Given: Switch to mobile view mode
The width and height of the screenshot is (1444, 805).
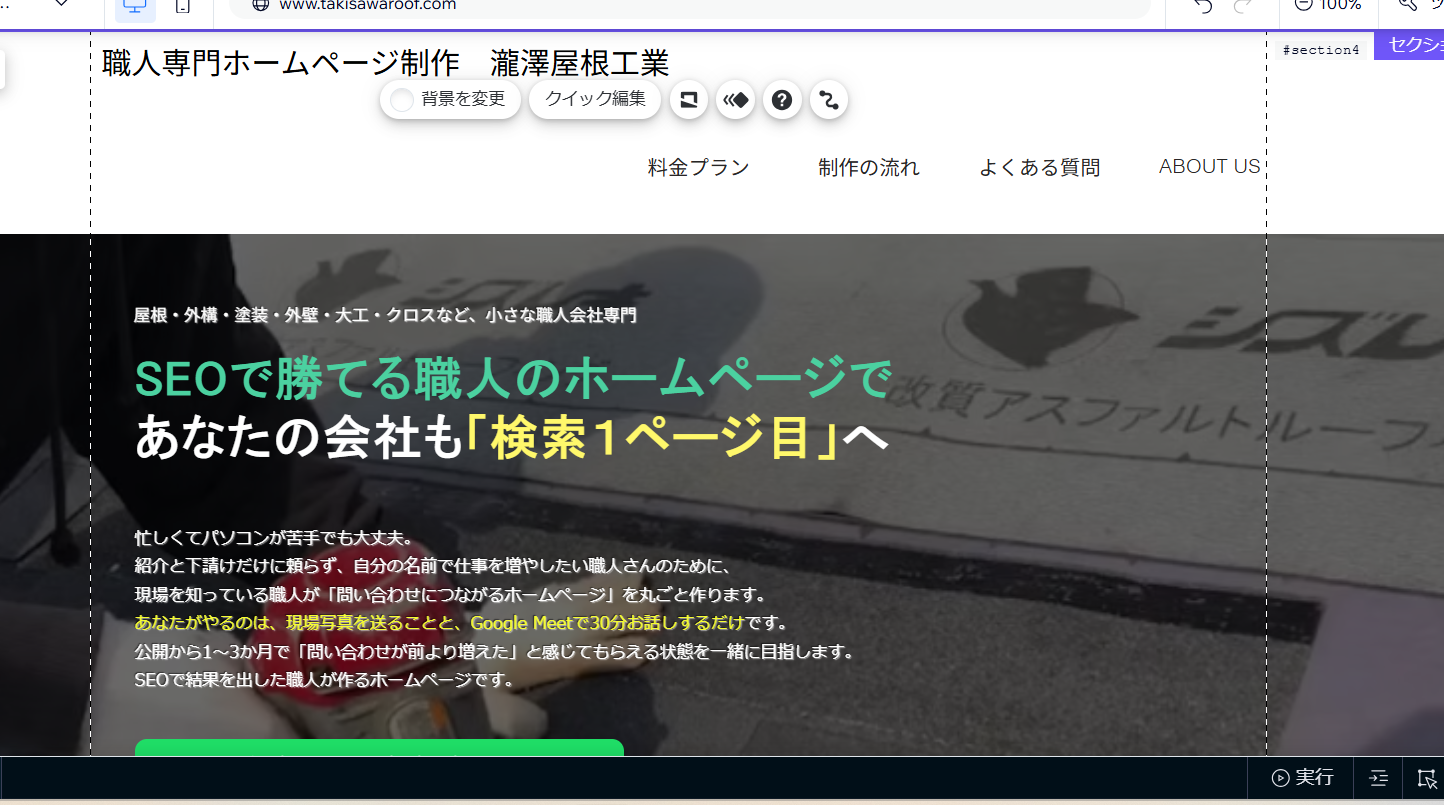Looking at the screenshot, I should 183,6.
